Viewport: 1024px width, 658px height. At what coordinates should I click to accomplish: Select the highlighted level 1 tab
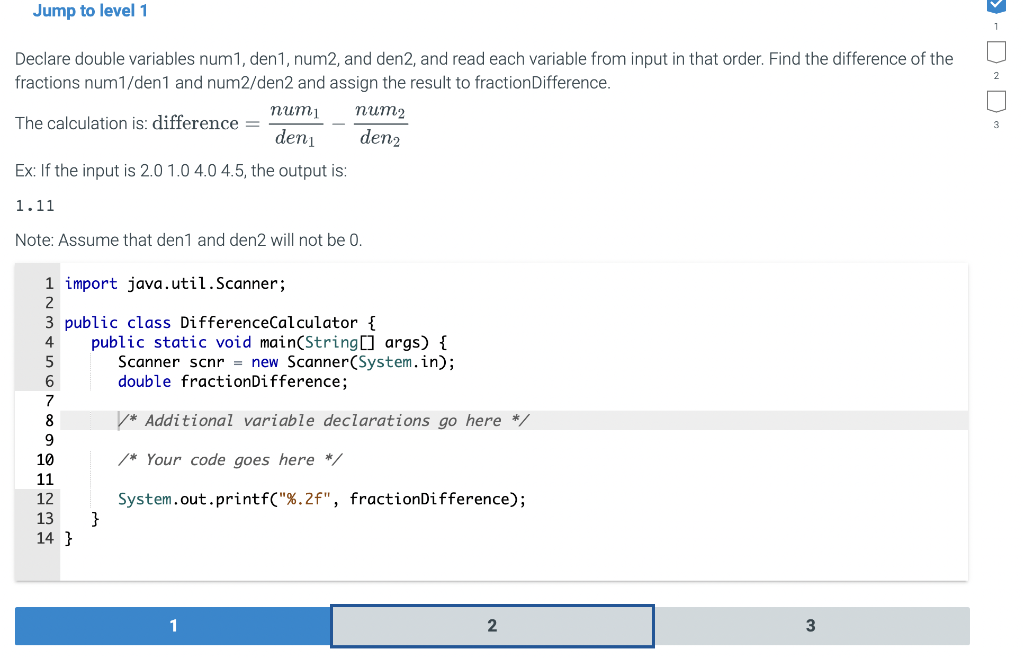172,625
